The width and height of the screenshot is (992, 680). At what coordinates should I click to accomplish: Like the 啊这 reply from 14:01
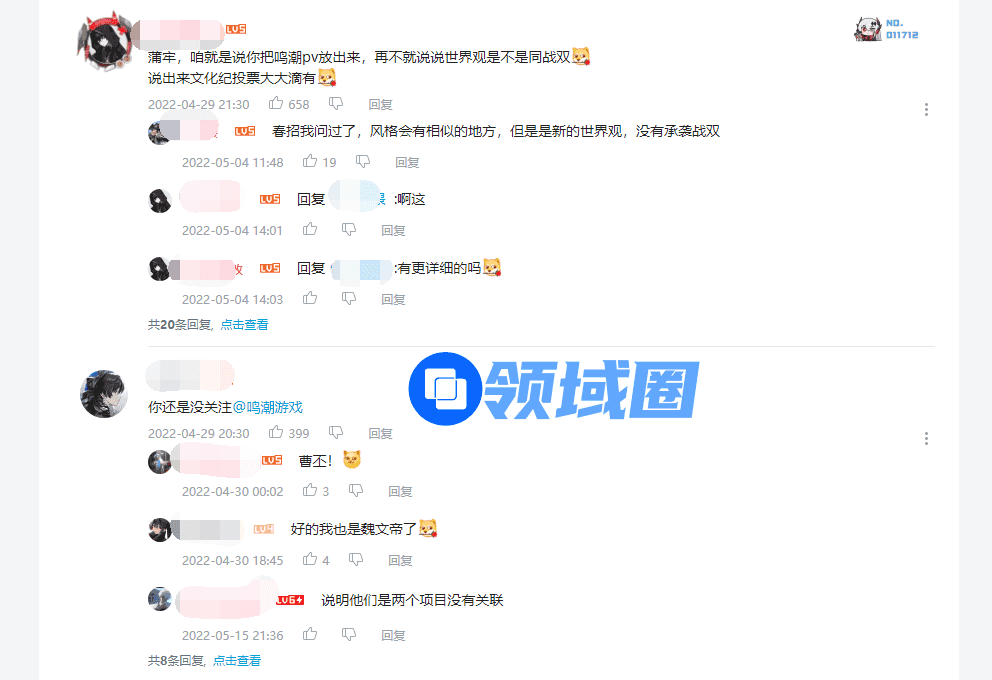click(310, 229)
